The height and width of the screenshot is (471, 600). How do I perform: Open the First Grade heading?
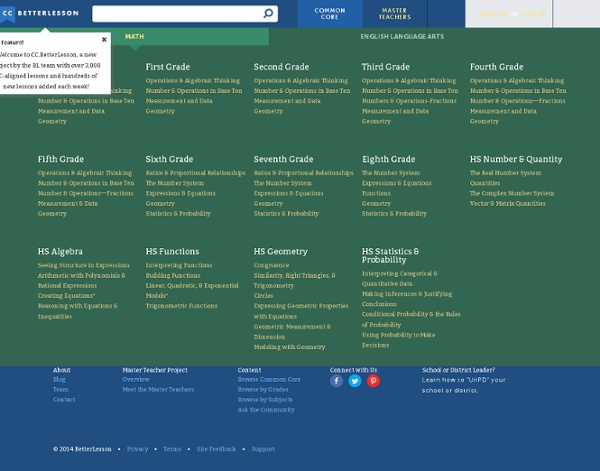[x=168, y=67]
